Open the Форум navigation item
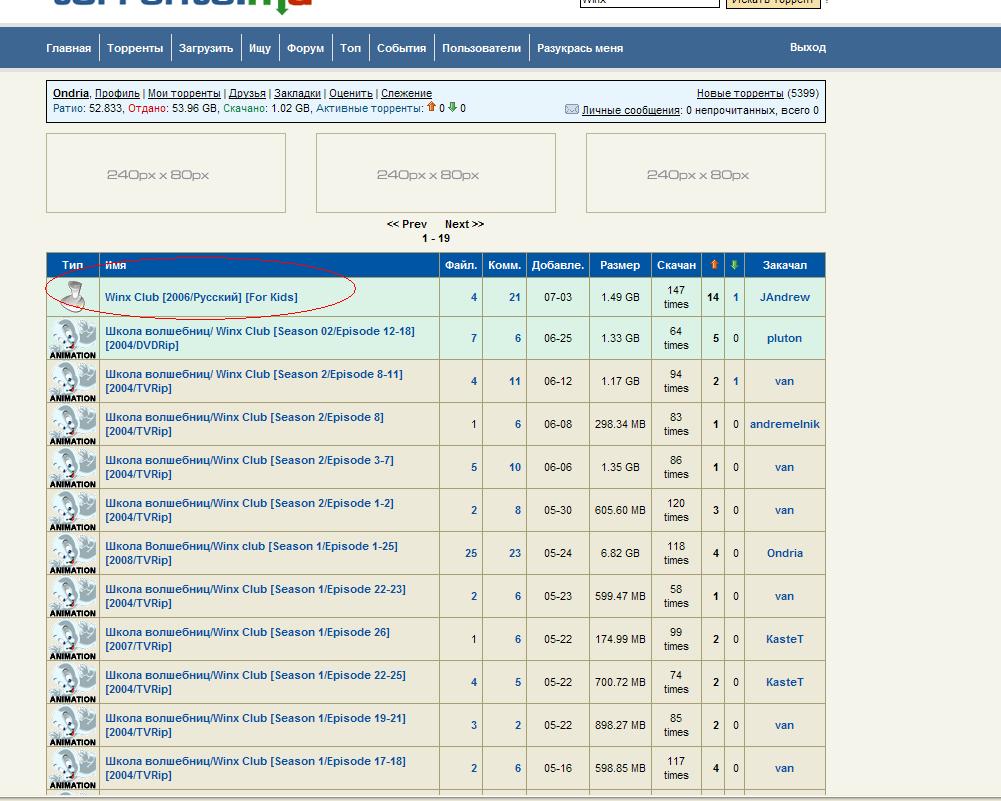The height and width of the screenshot is (801, 1001). [305, 48]
